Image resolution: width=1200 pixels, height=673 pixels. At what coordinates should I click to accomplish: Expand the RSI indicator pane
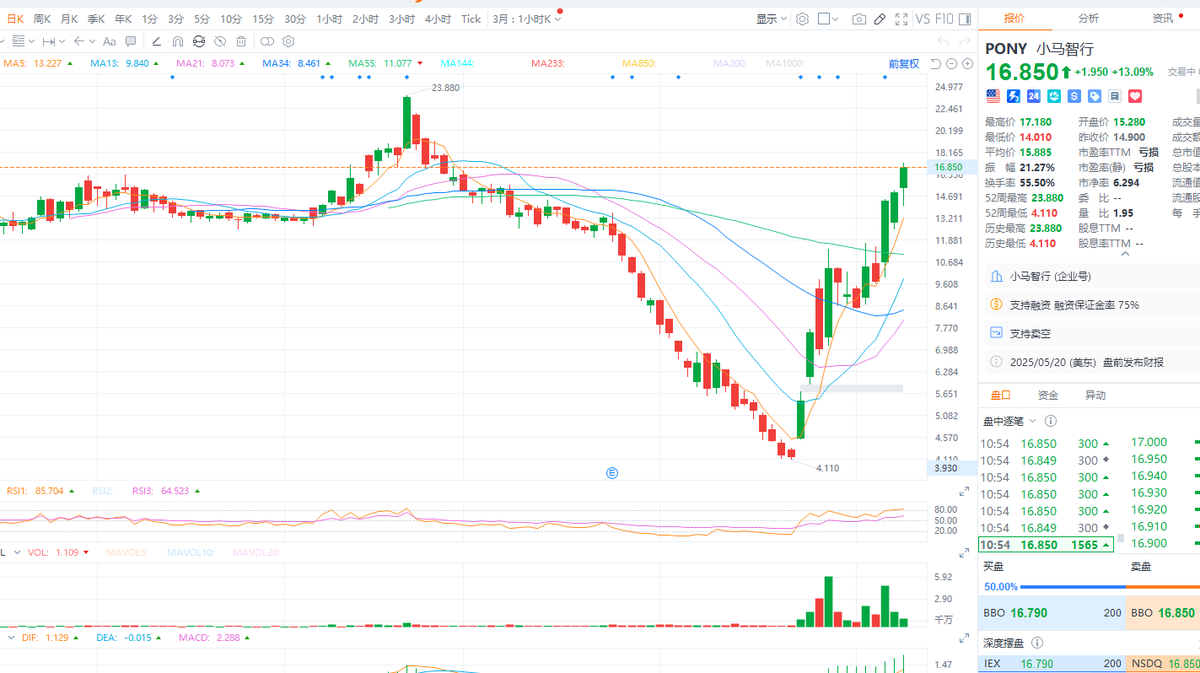pyautogui.click(x=964, y=491)
